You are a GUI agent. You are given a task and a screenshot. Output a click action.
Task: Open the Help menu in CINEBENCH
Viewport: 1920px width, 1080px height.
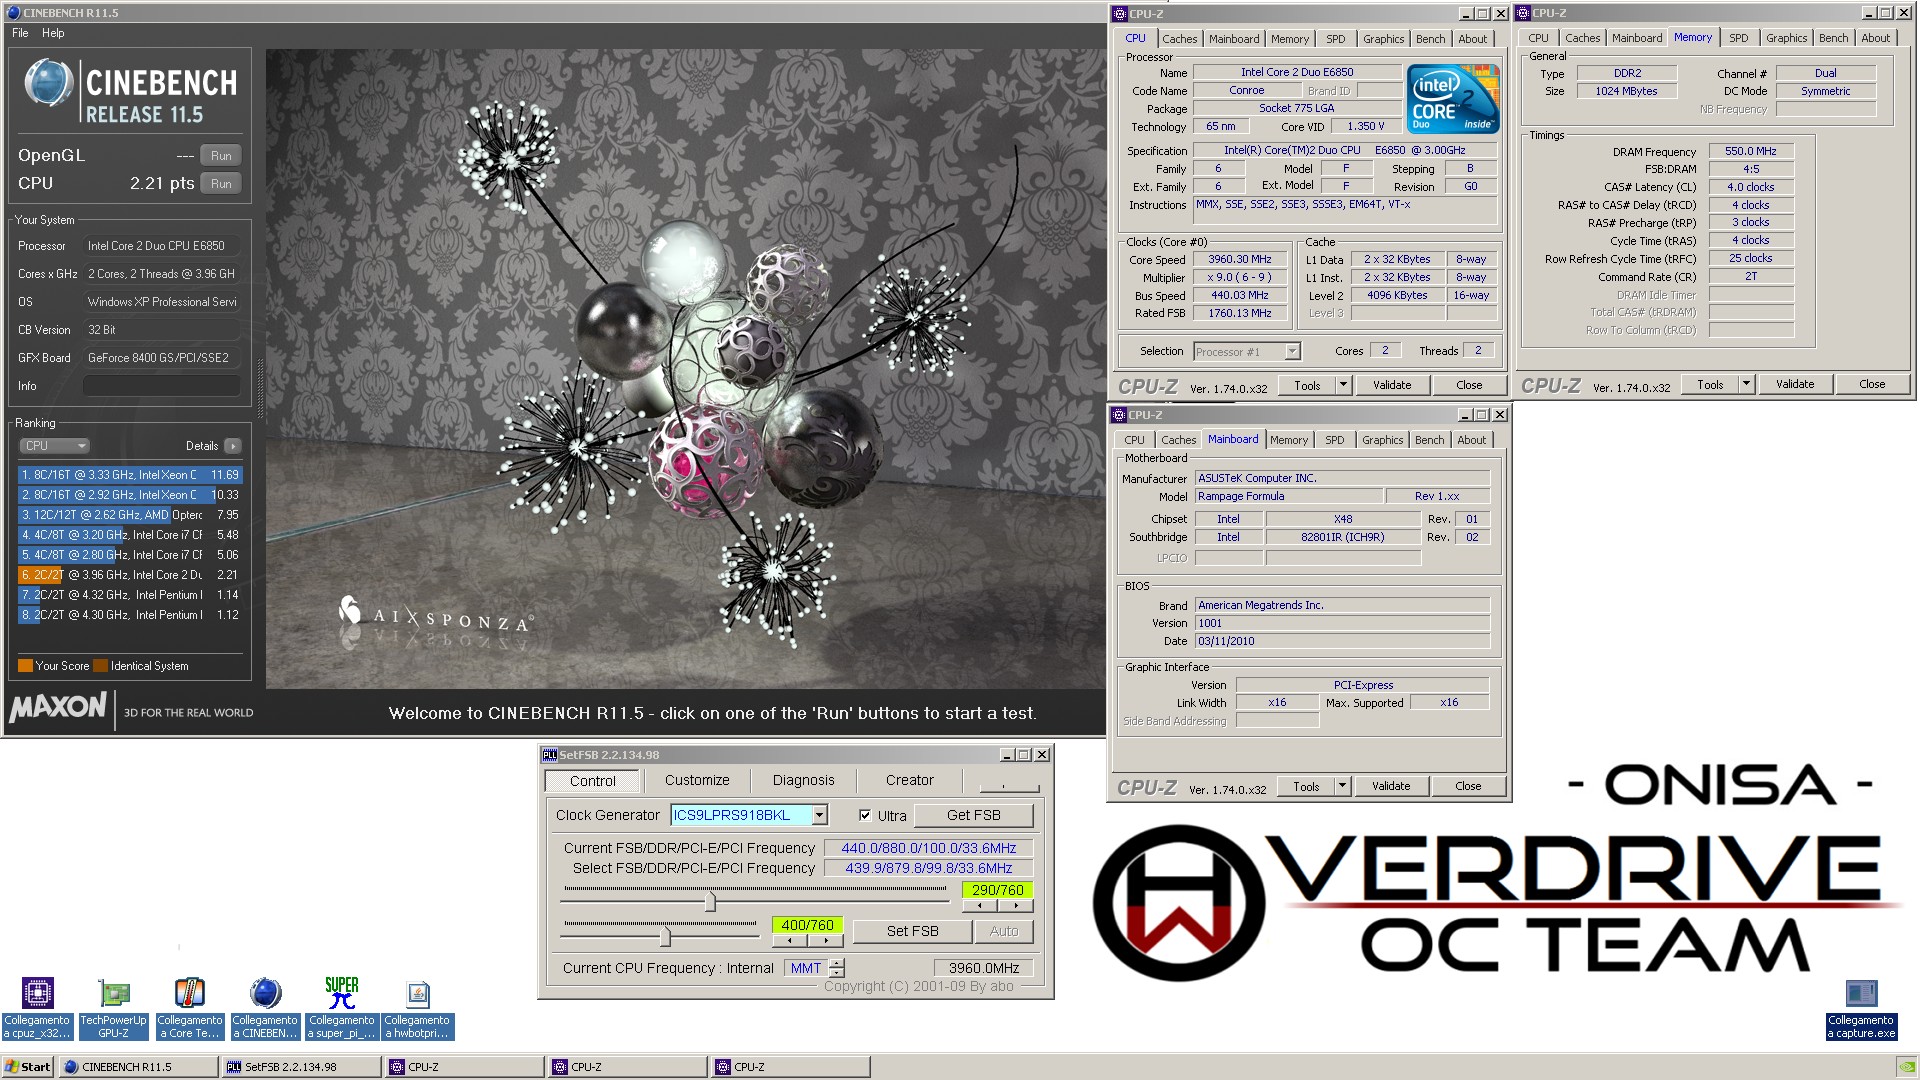click(53, 33)
